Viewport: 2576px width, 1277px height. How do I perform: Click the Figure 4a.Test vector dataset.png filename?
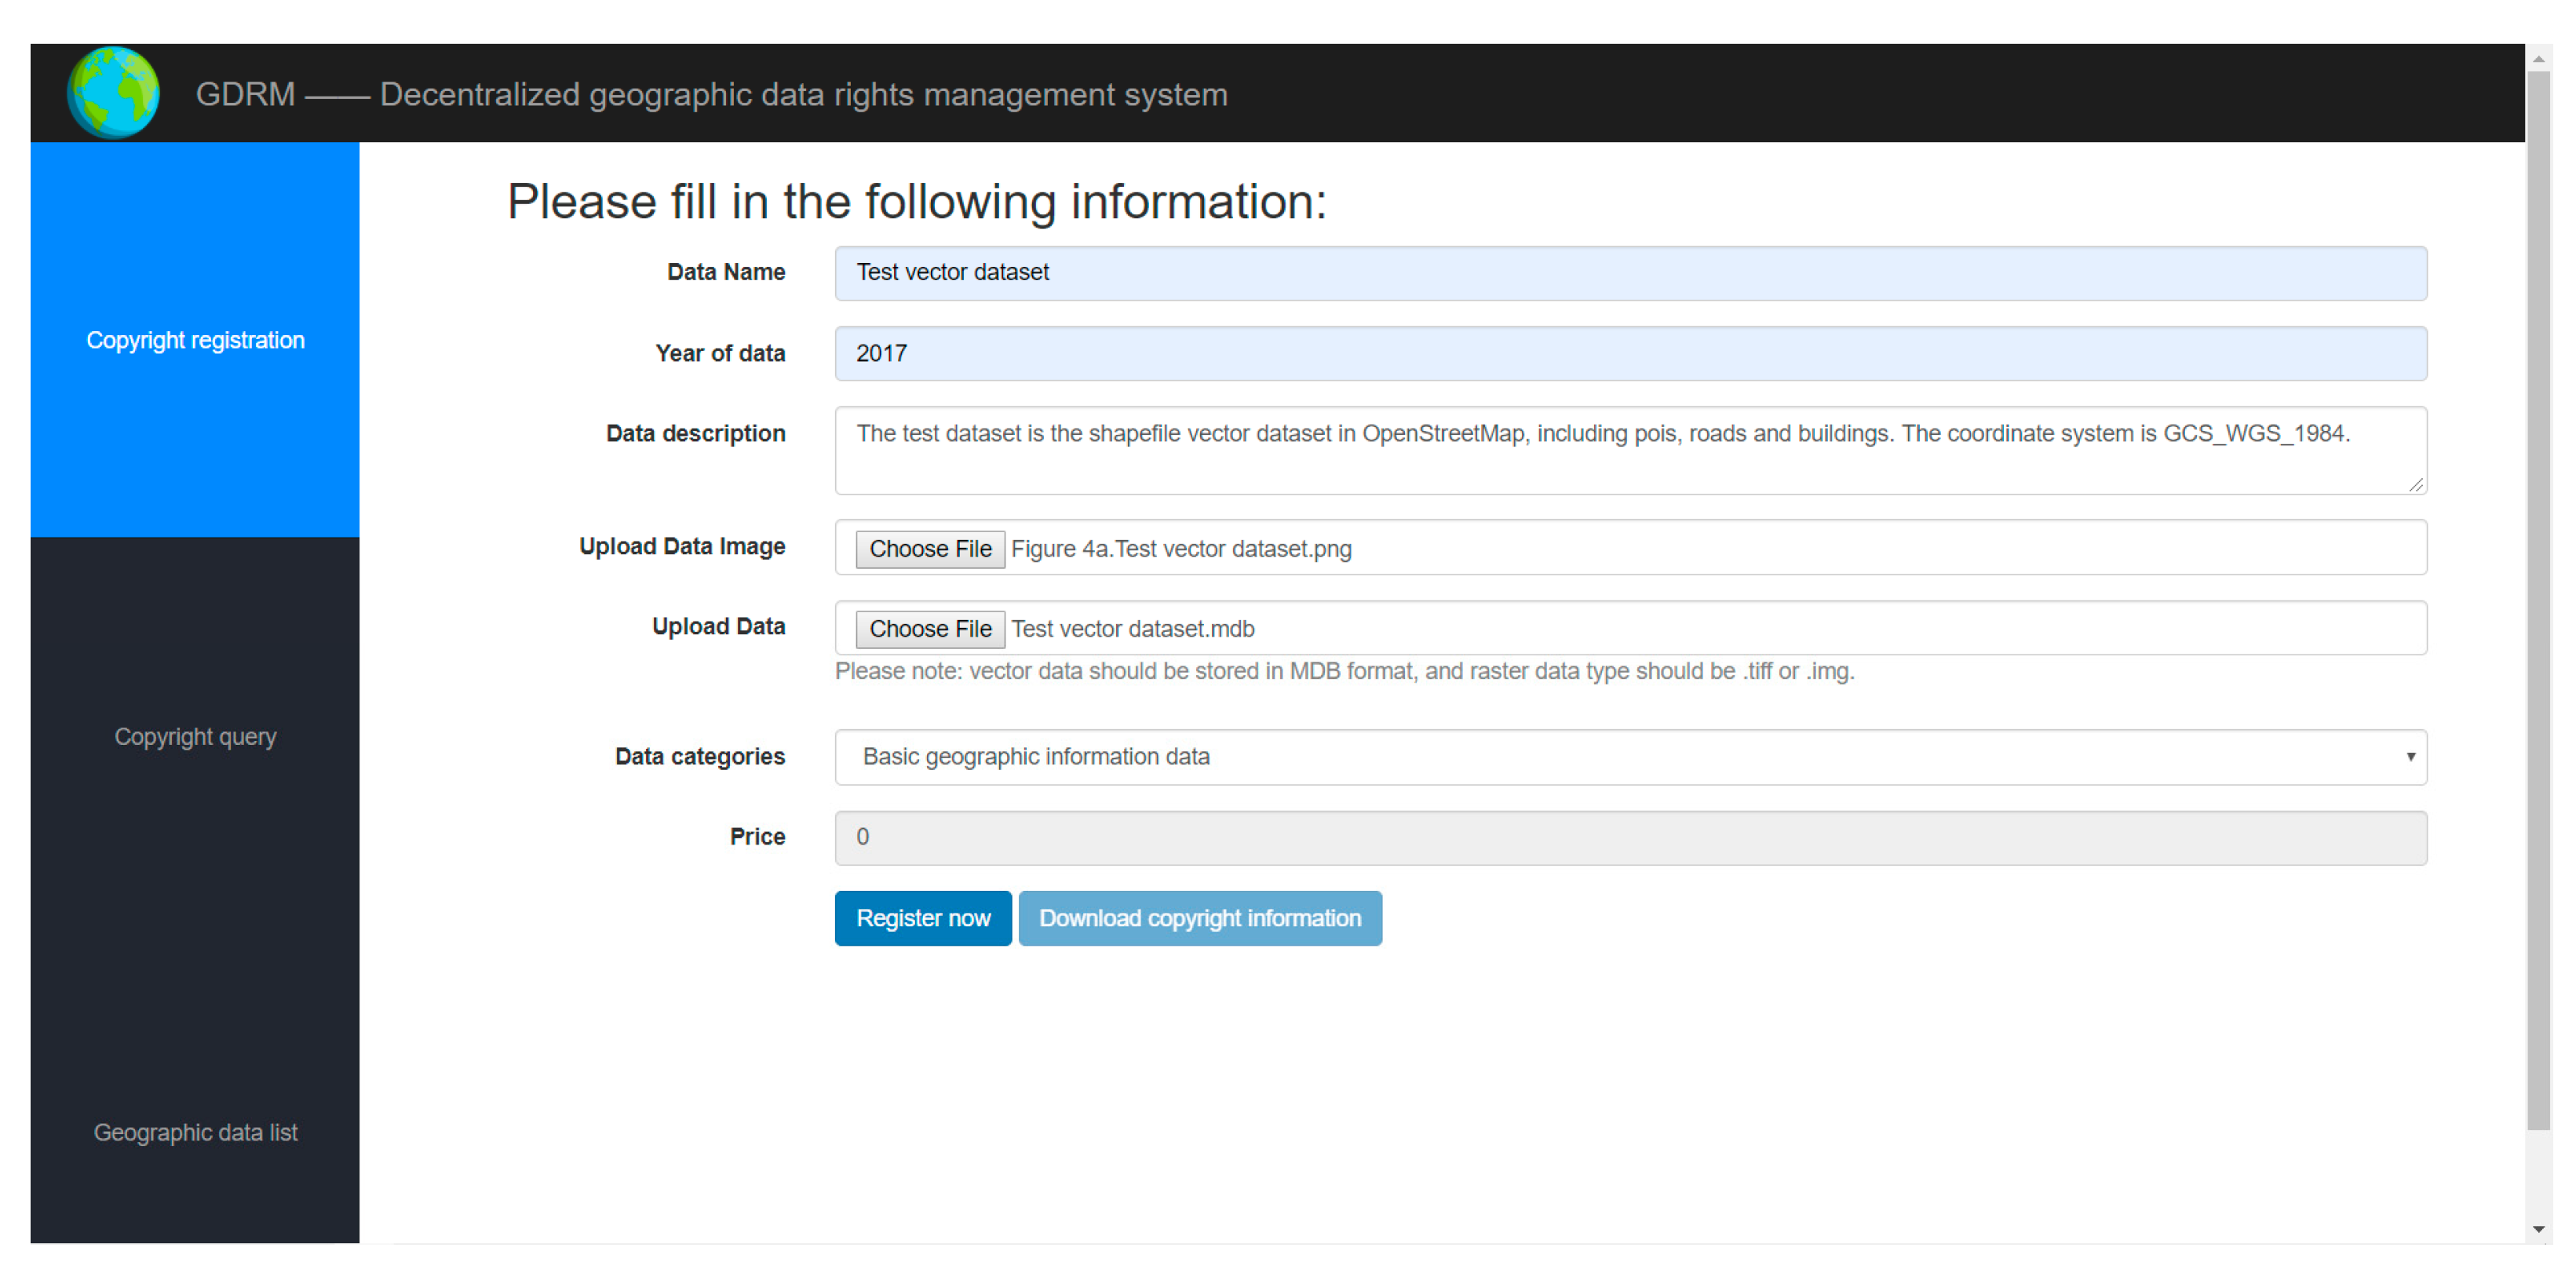1181,549
